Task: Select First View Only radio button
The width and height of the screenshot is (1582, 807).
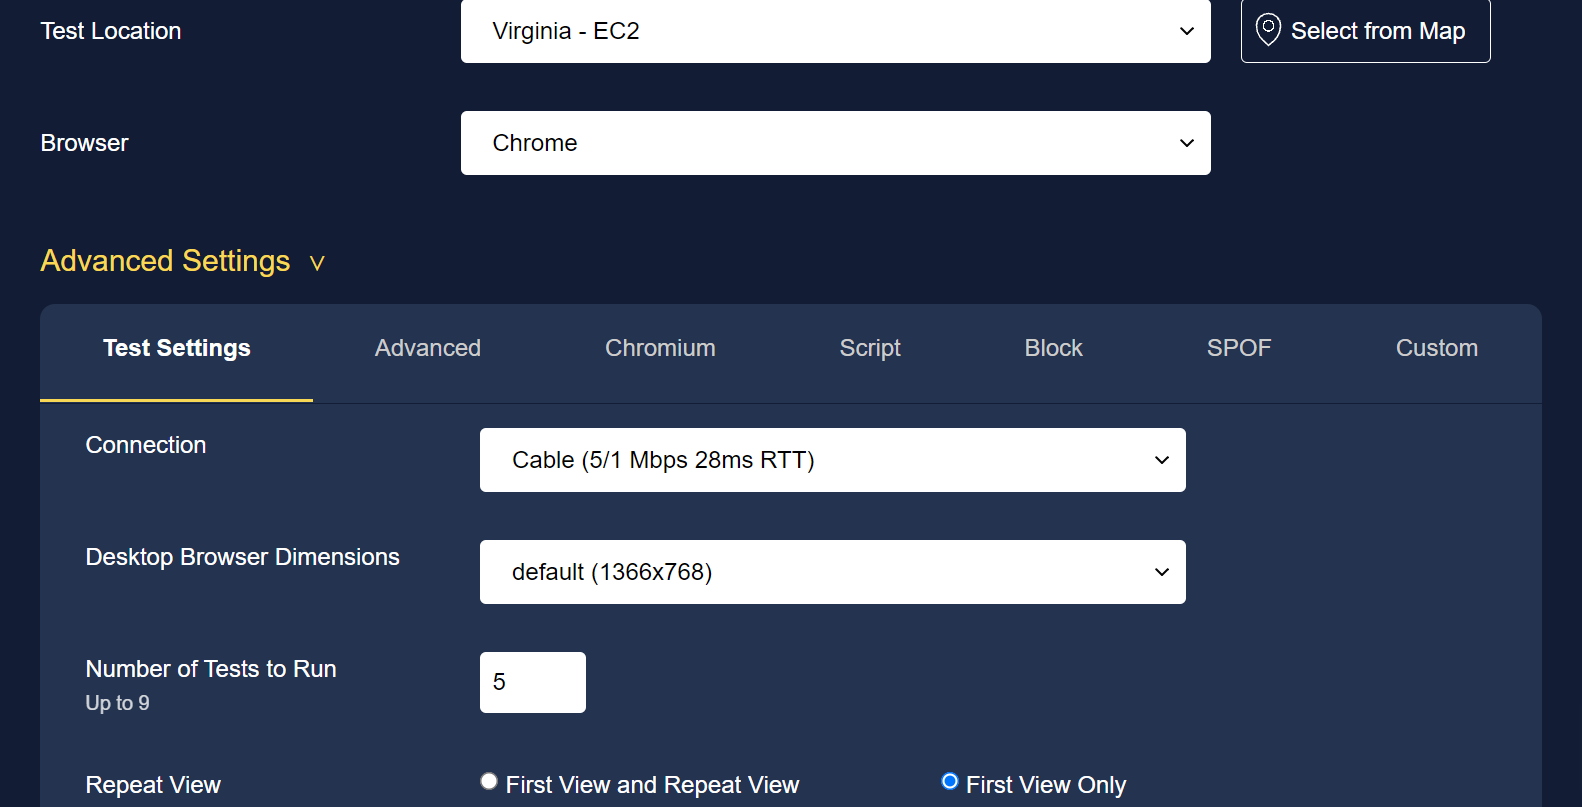Action: point(950,781)
